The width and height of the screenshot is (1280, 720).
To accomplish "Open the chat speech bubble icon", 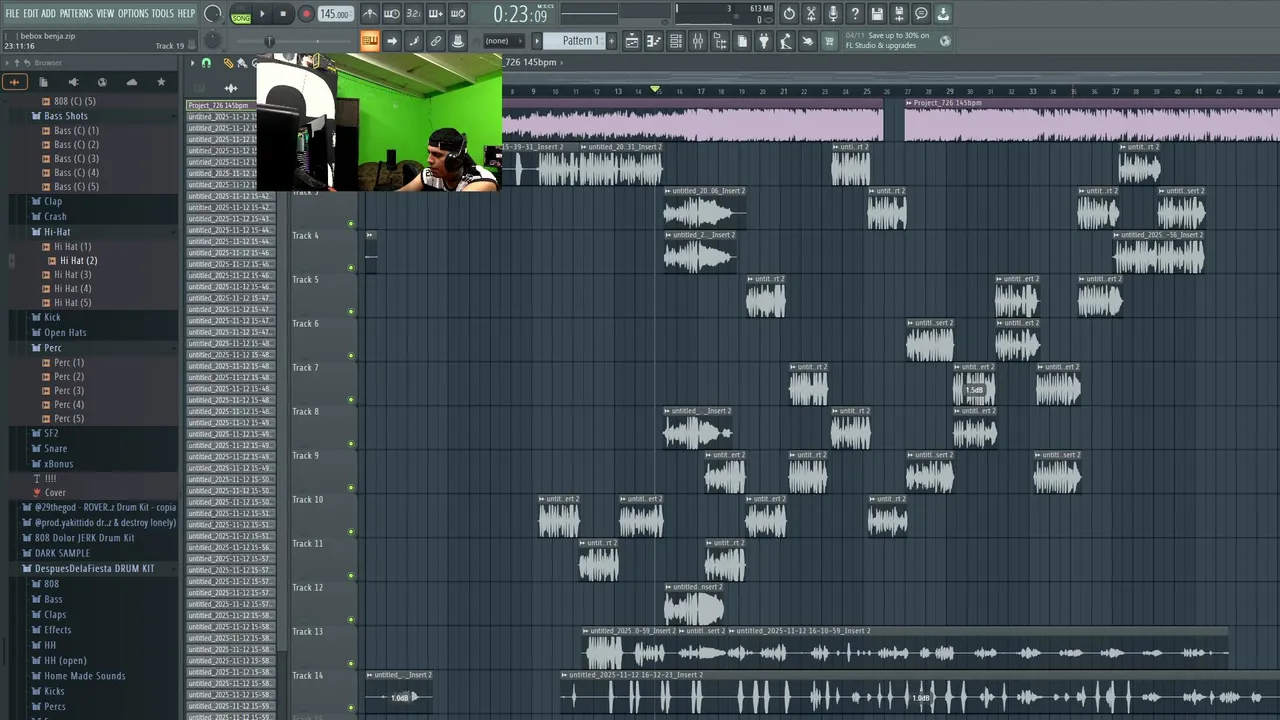I will pyautogui.click(x=921, y=14).
